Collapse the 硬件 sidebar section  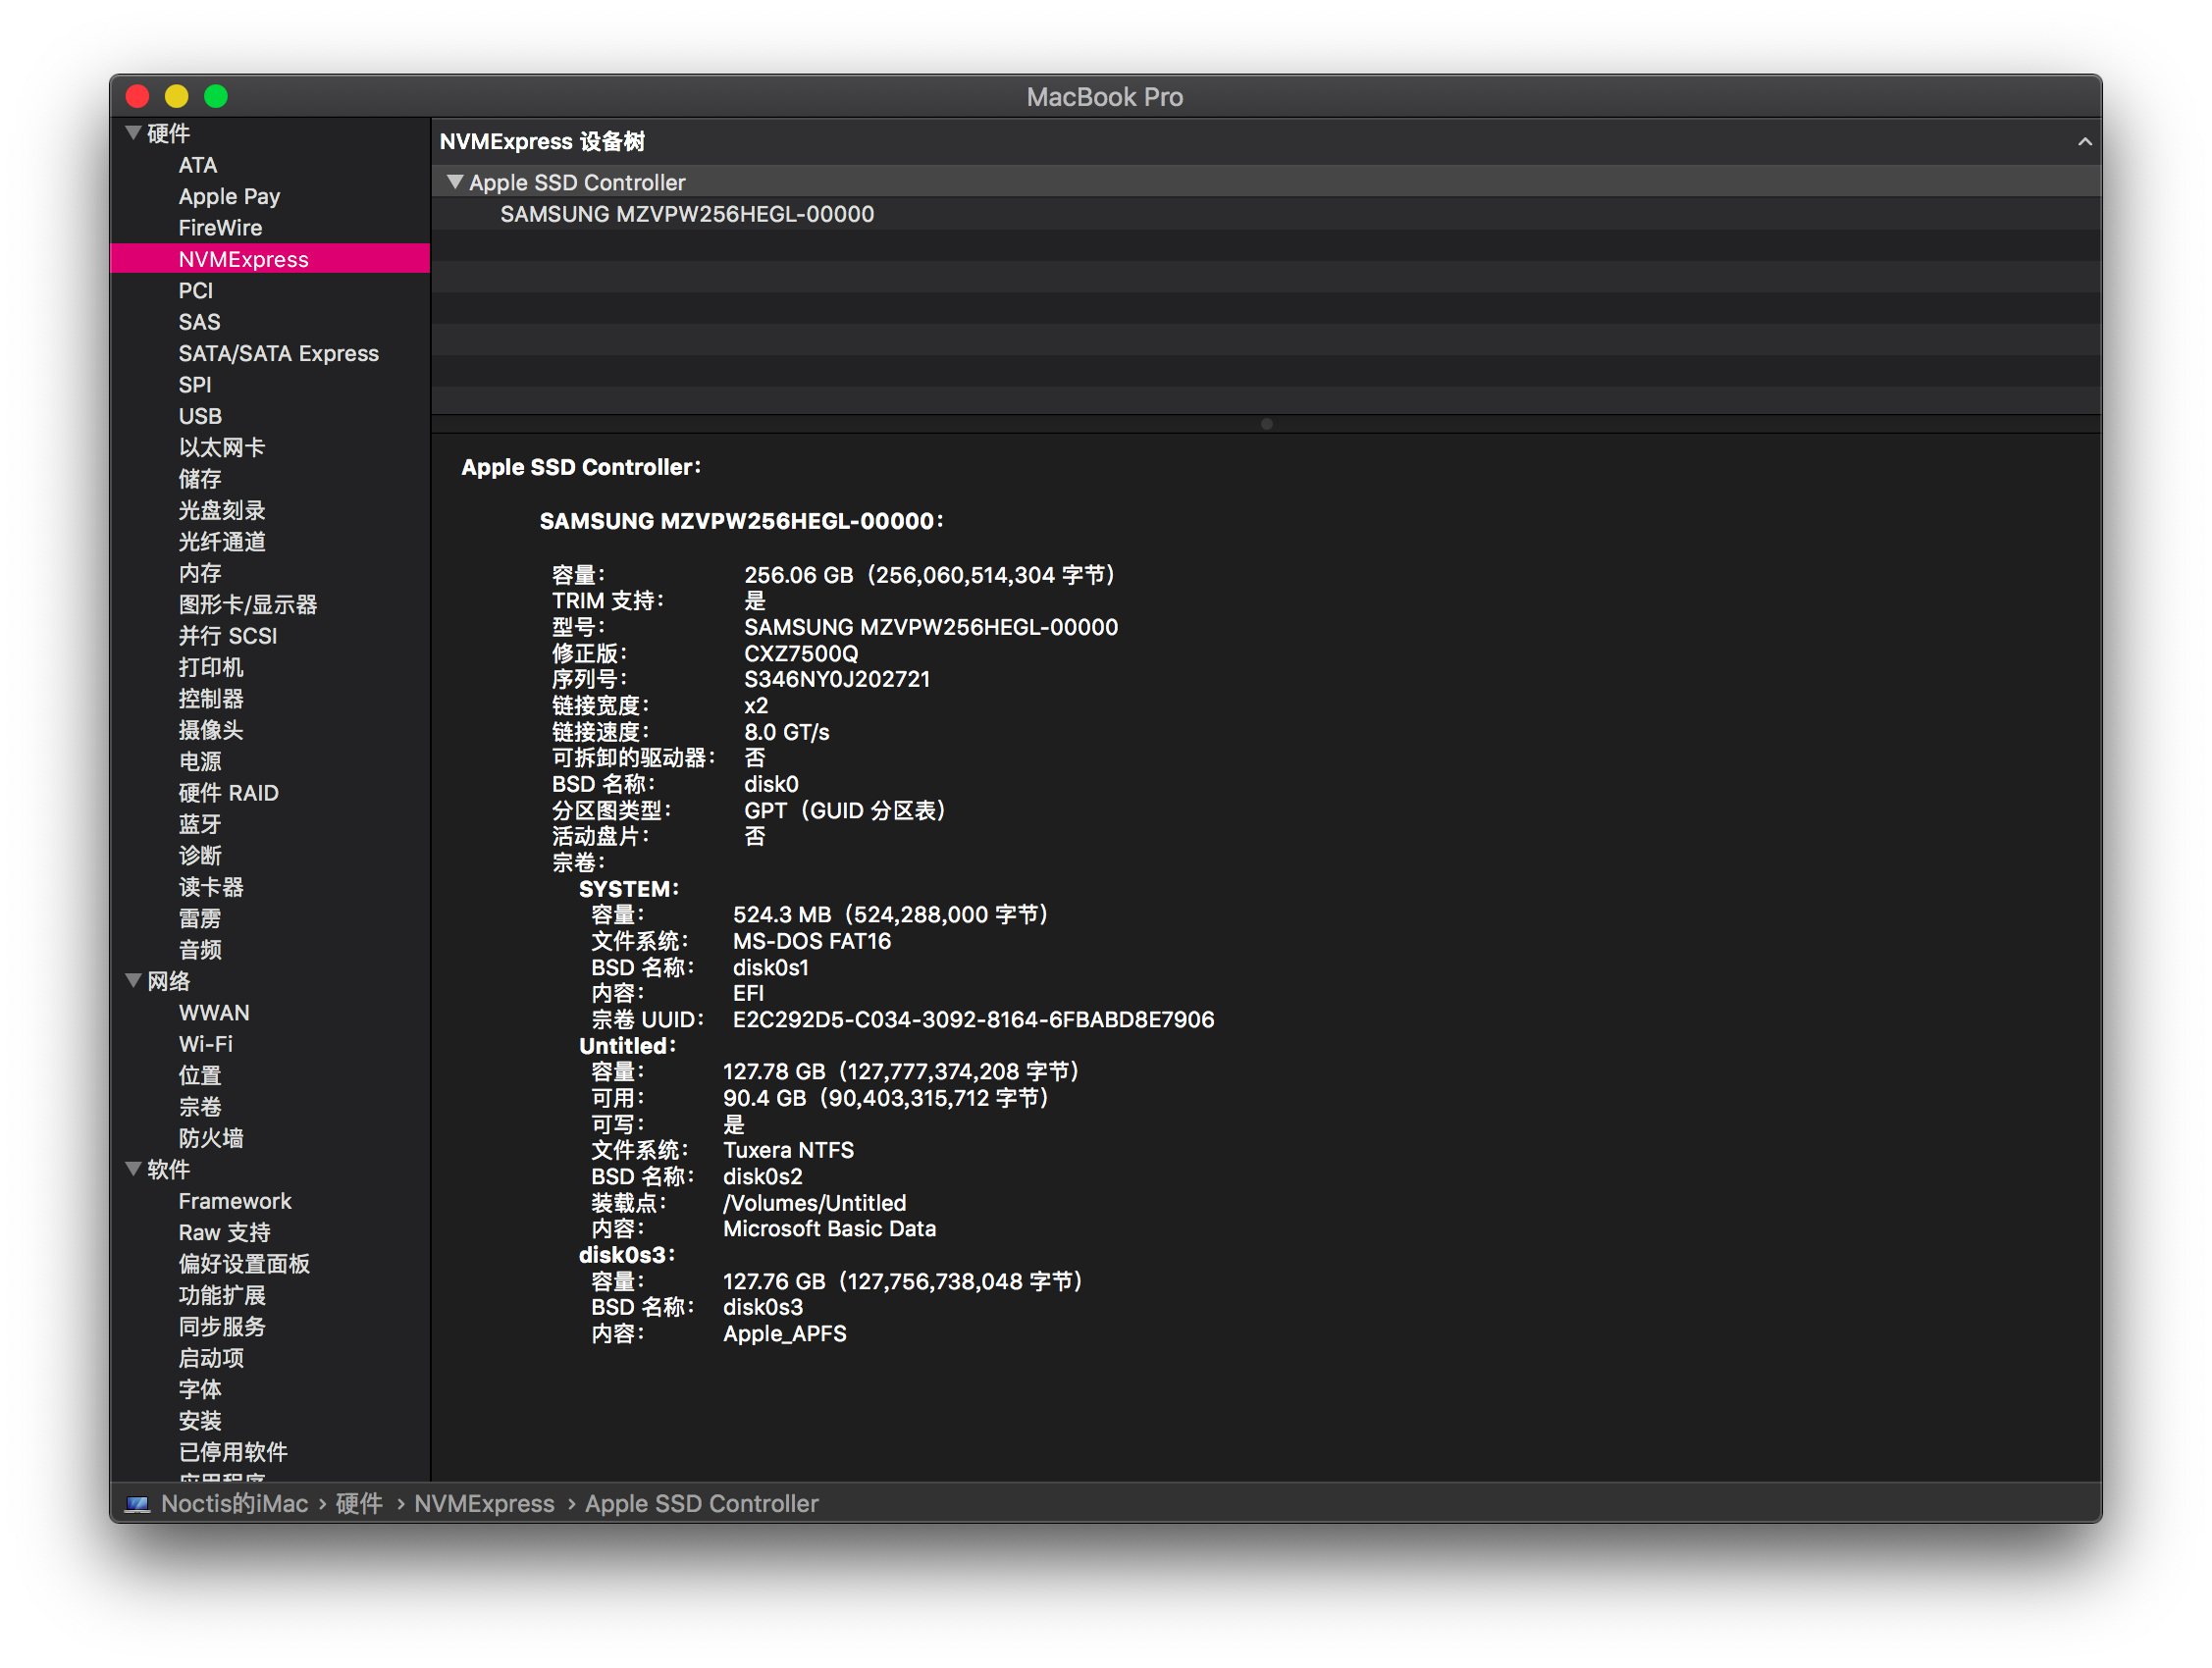pos(133,133)
